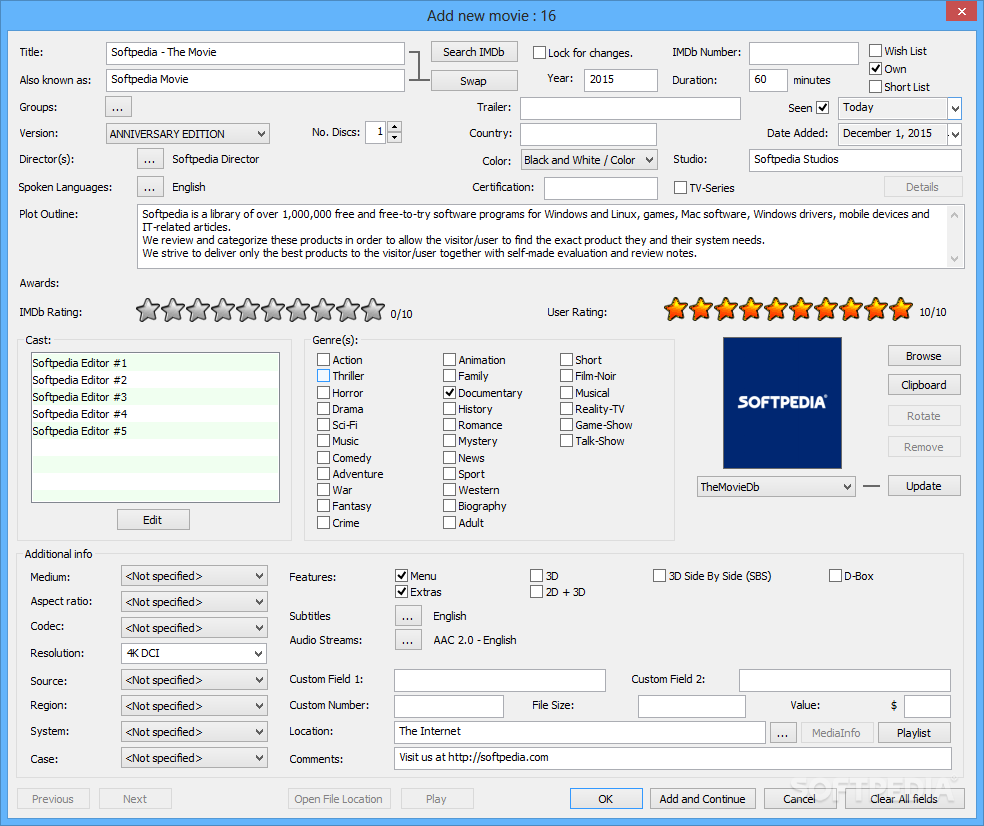Focus the Custom Field 1 input
984x826 pixels.
(500, 680)
